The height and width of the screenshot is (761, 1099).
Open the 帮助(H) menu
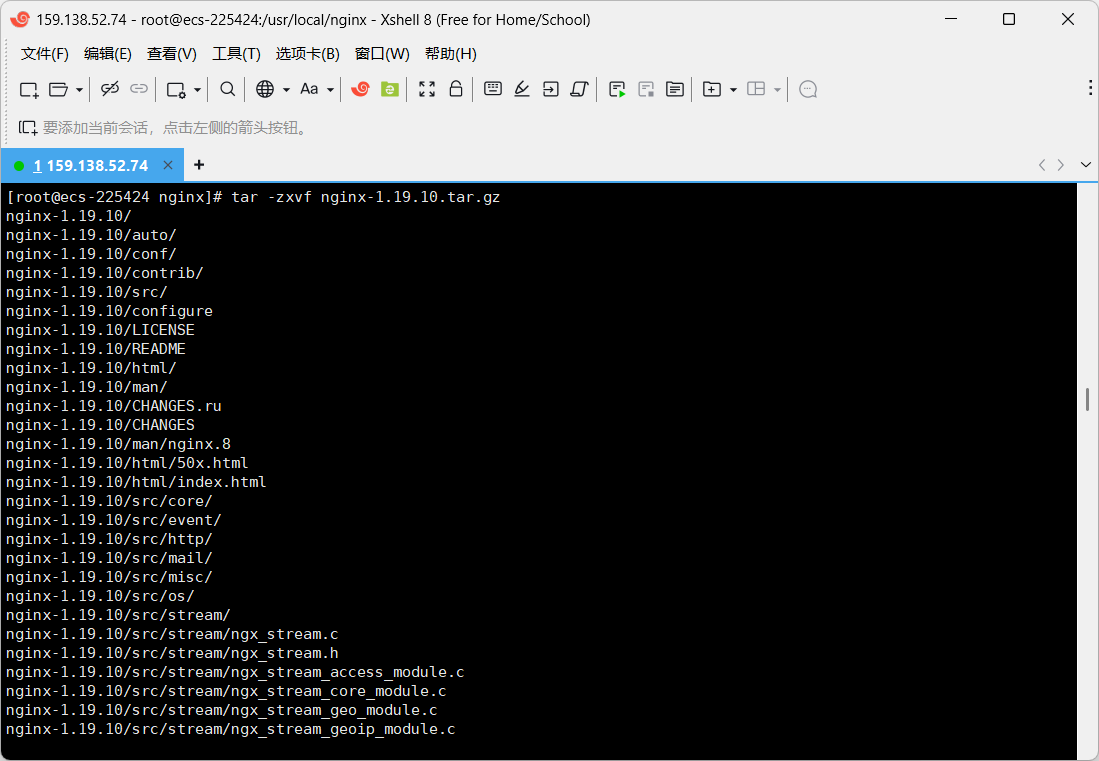point(451,54)
